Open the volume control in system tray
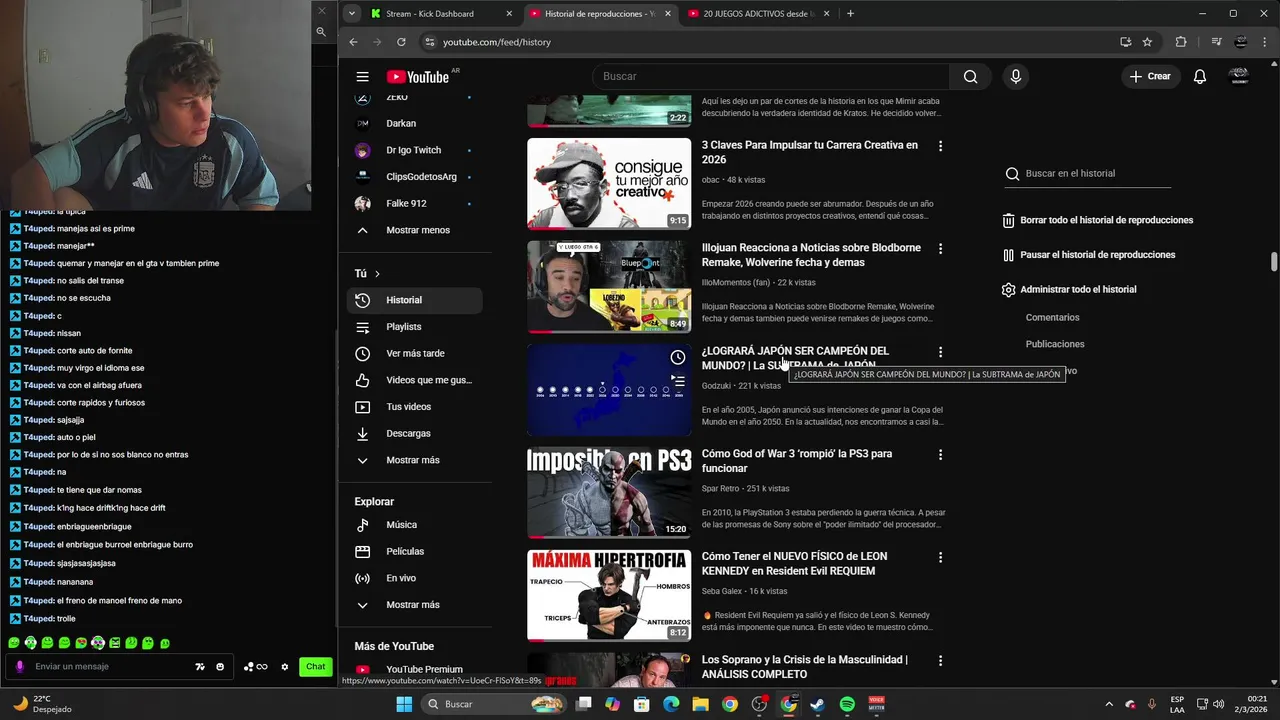 [1218, 704]
